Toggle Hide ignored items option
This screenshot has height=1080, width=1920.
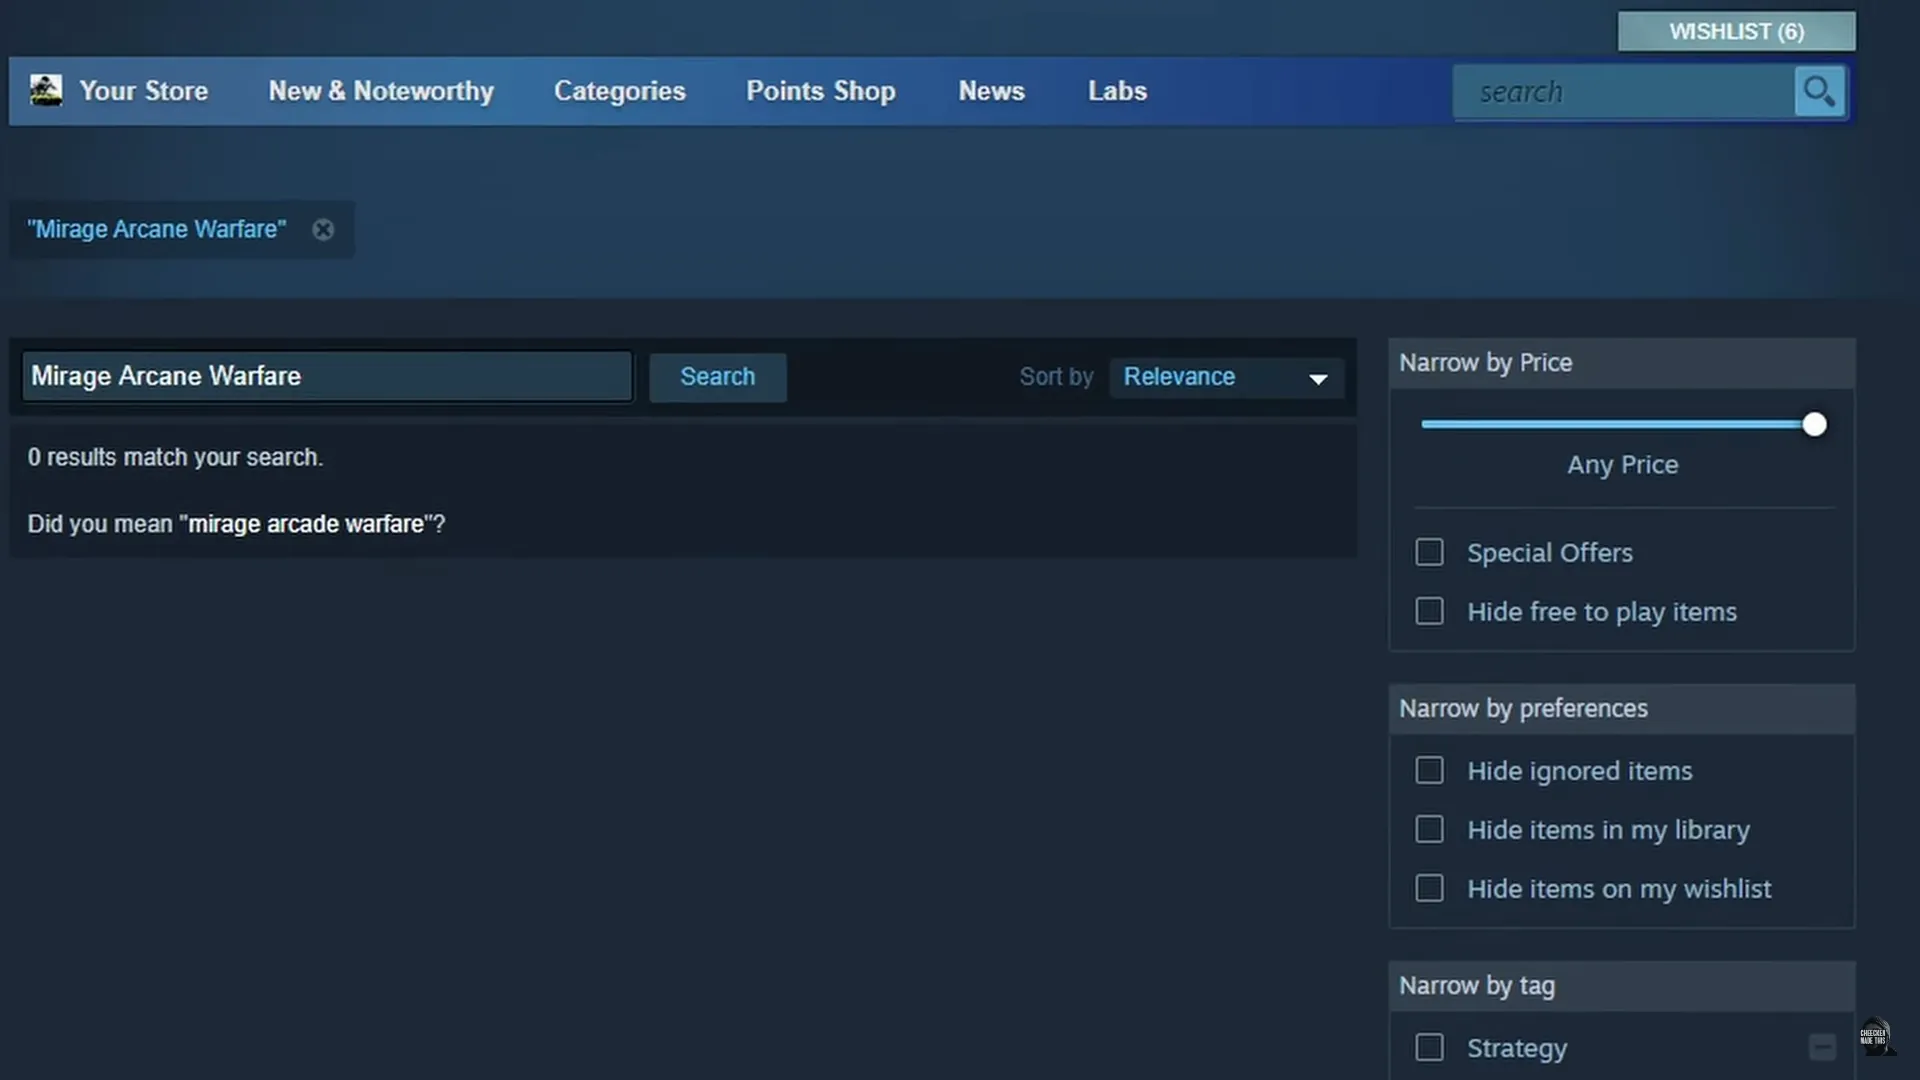click(1429, 770)
